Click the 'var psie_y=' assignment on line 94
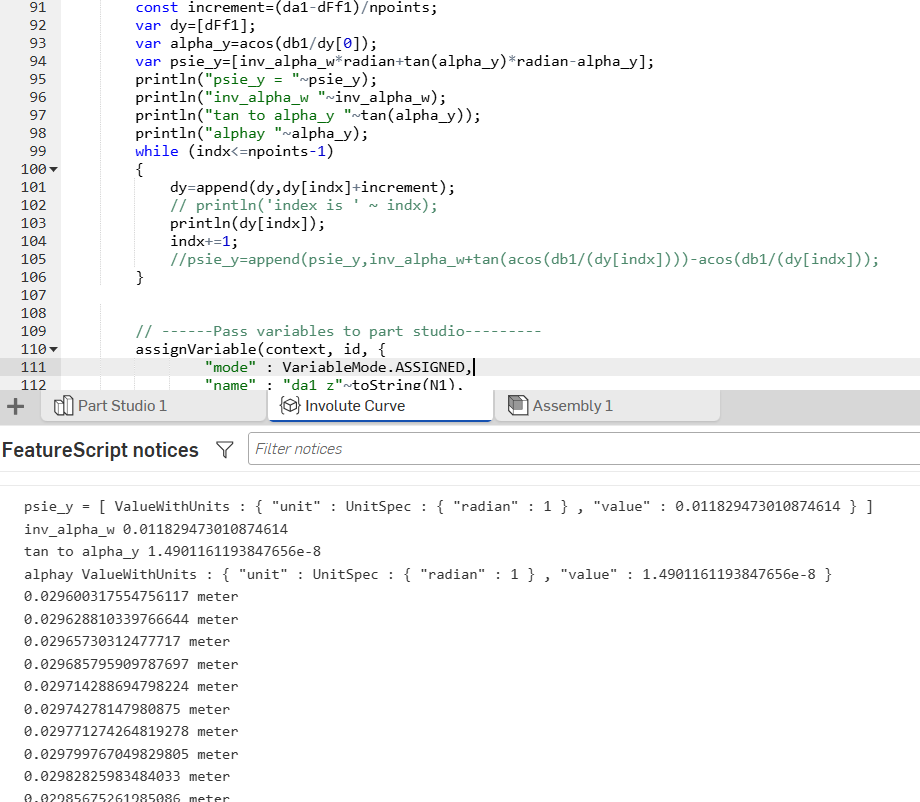The width and height of the screenshot is (920, 802). pyautogui.click(x=394, y=62)
